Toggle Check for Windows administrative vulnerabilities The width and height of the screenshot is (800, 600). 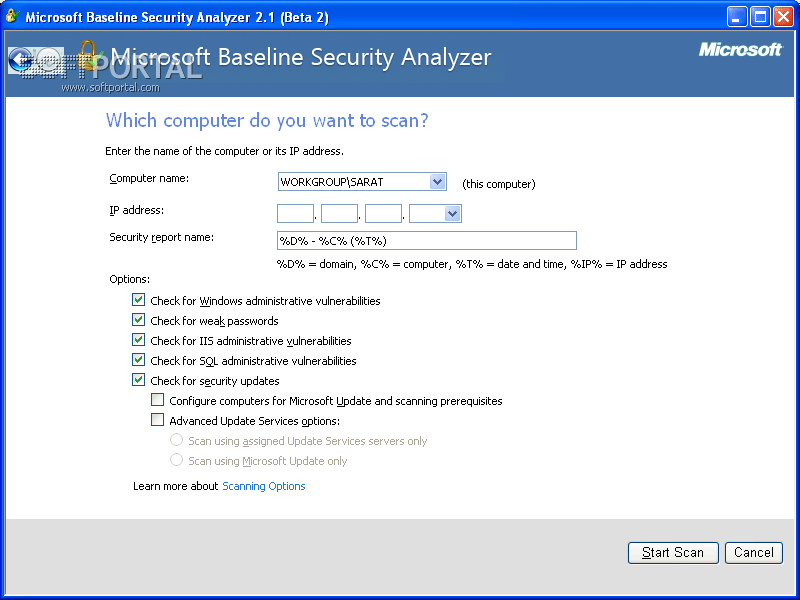click(138, 300)
